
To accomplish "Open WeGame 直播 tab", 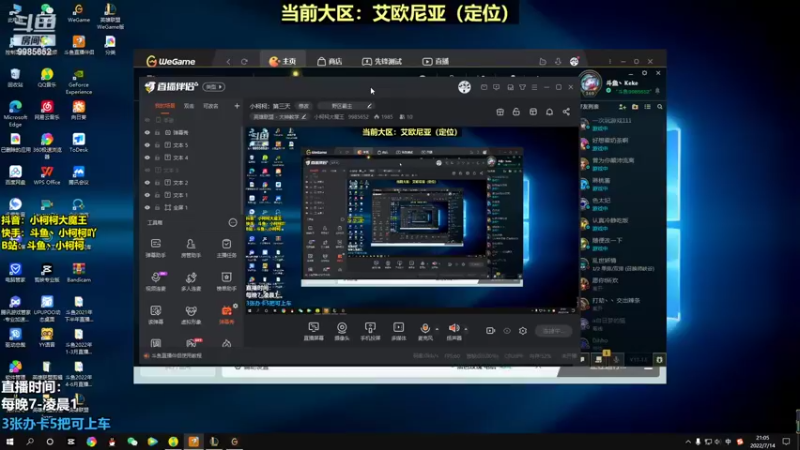I will click(435, 61).
